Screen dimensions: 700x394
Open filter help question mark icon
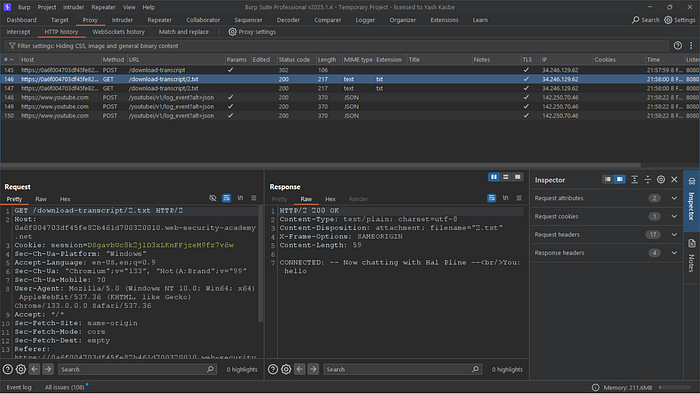678,46
